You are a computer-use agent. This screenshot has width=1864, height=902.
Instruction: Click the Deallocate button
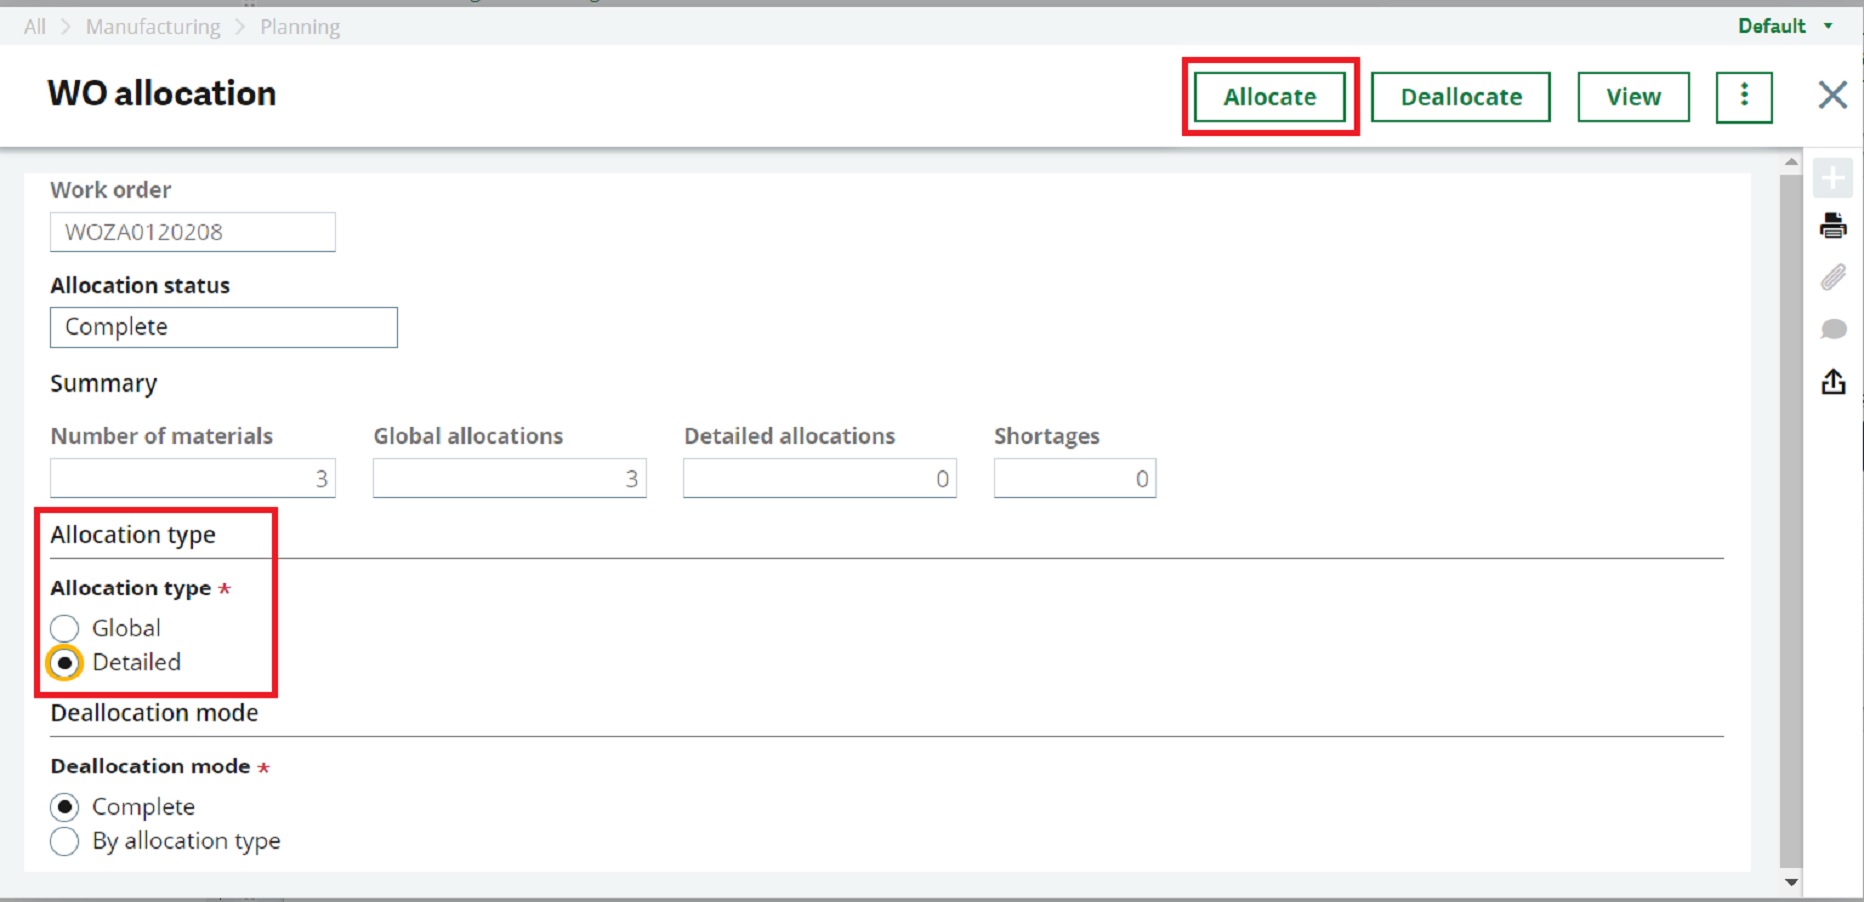coord(1460,96)
